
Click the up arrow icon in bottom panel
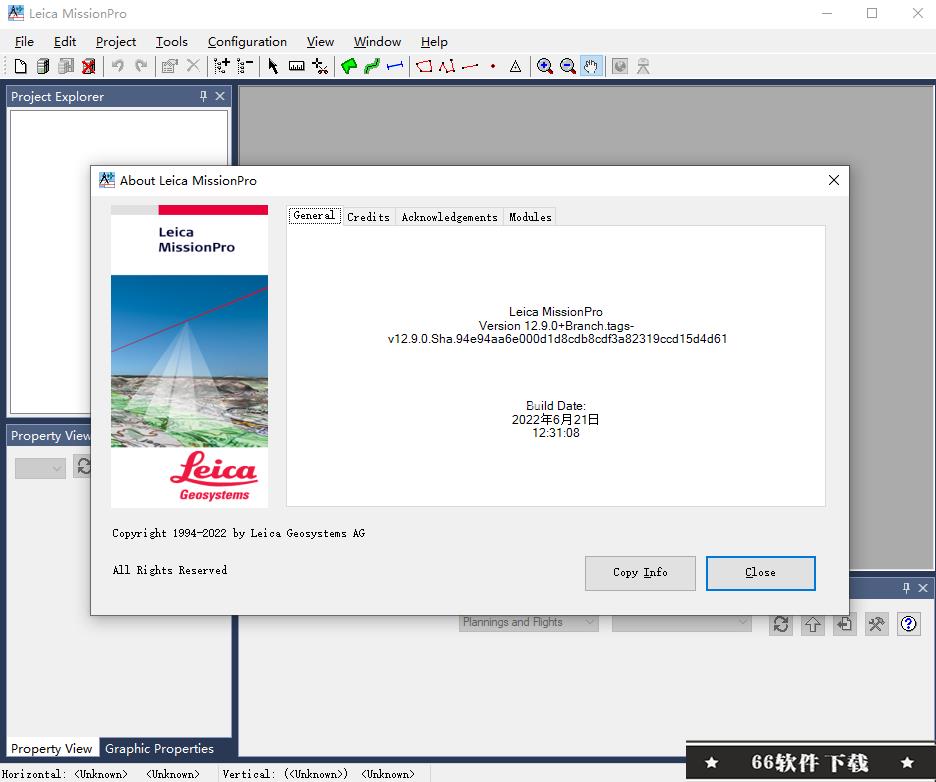[812, 624]
